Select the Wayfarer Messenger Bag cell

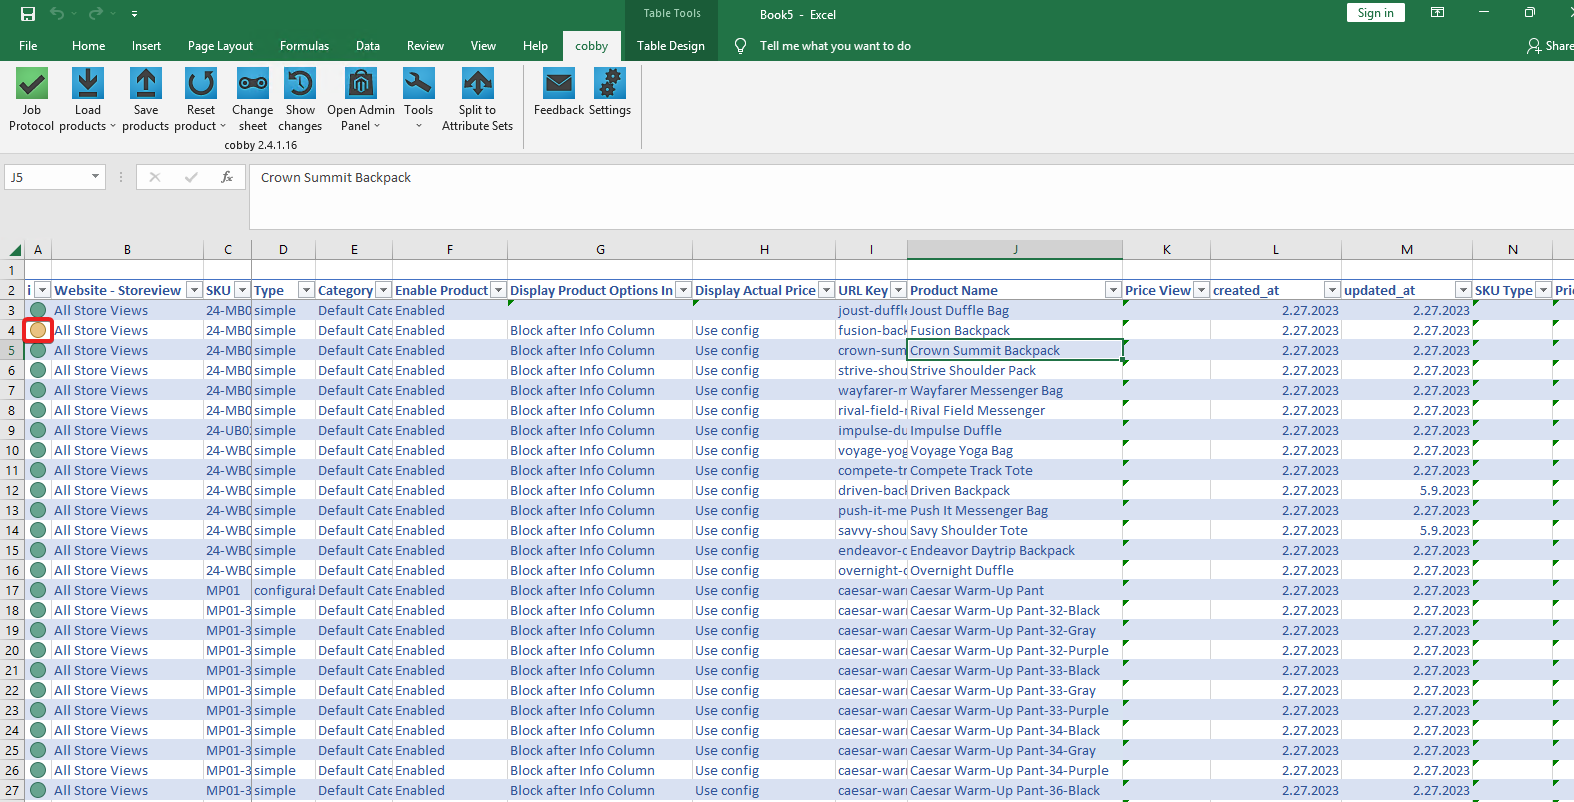pyautogui.click(x=1015, y=390)
